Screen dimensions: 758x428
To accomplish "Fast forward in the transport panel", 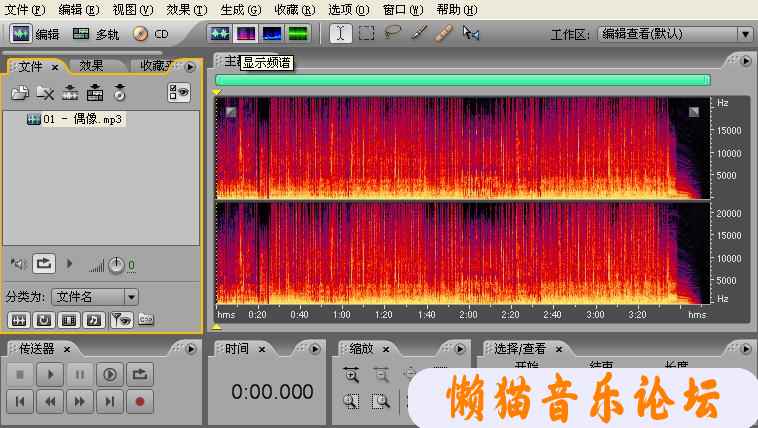I will (80, 401).
